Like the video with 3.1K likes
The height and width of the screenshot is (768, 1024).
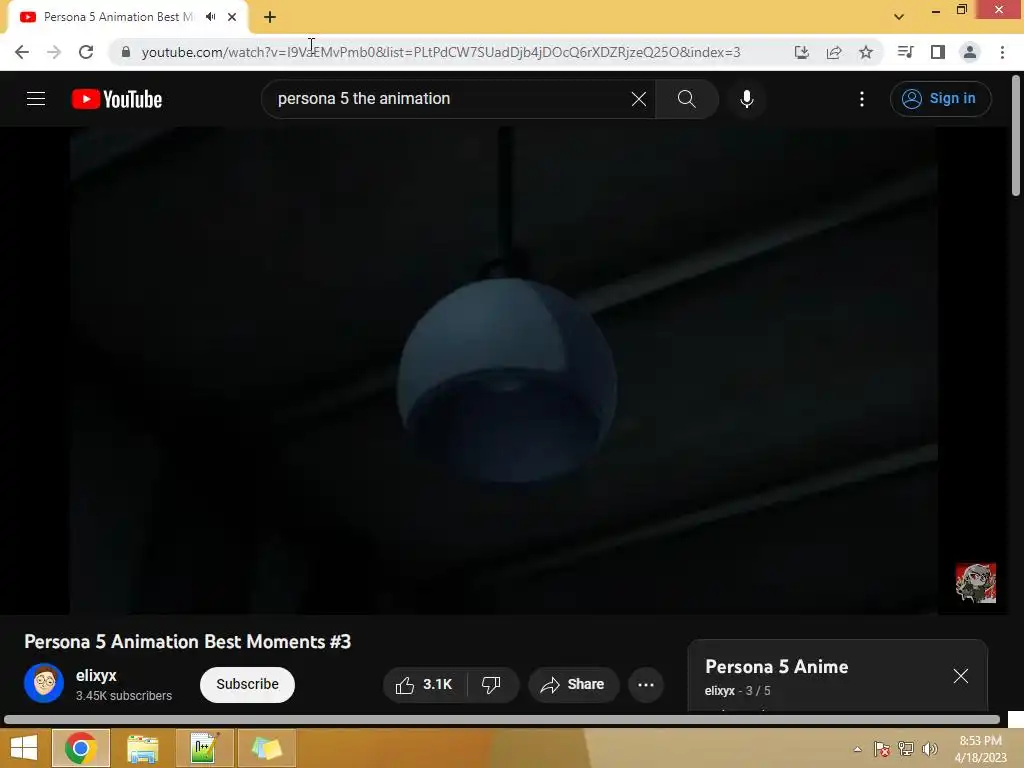424,684
